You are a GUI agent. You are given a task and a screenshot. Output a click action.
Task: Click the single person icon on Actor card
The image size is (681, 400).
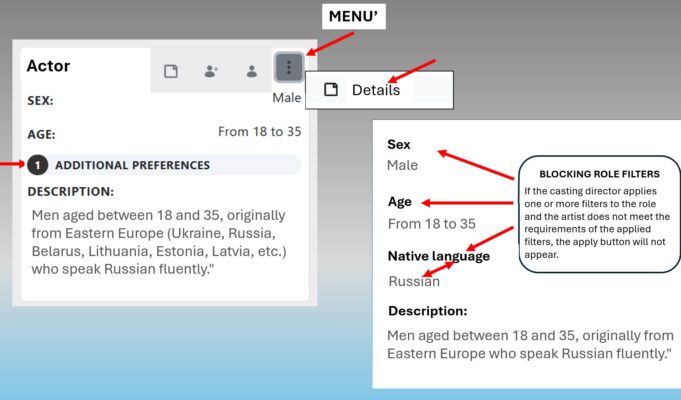point(252,71)
